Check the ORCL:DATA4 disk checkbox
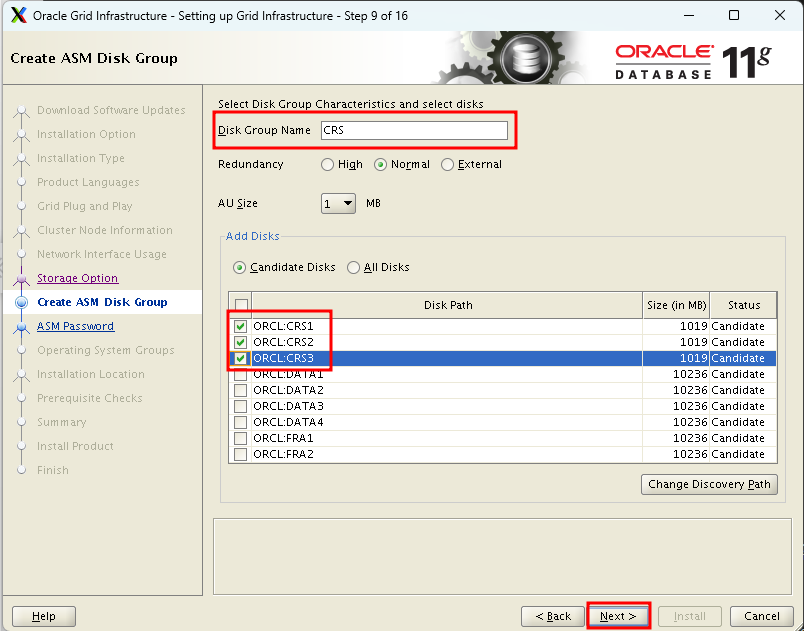The image size is (804, 631). tap(240, 422)
